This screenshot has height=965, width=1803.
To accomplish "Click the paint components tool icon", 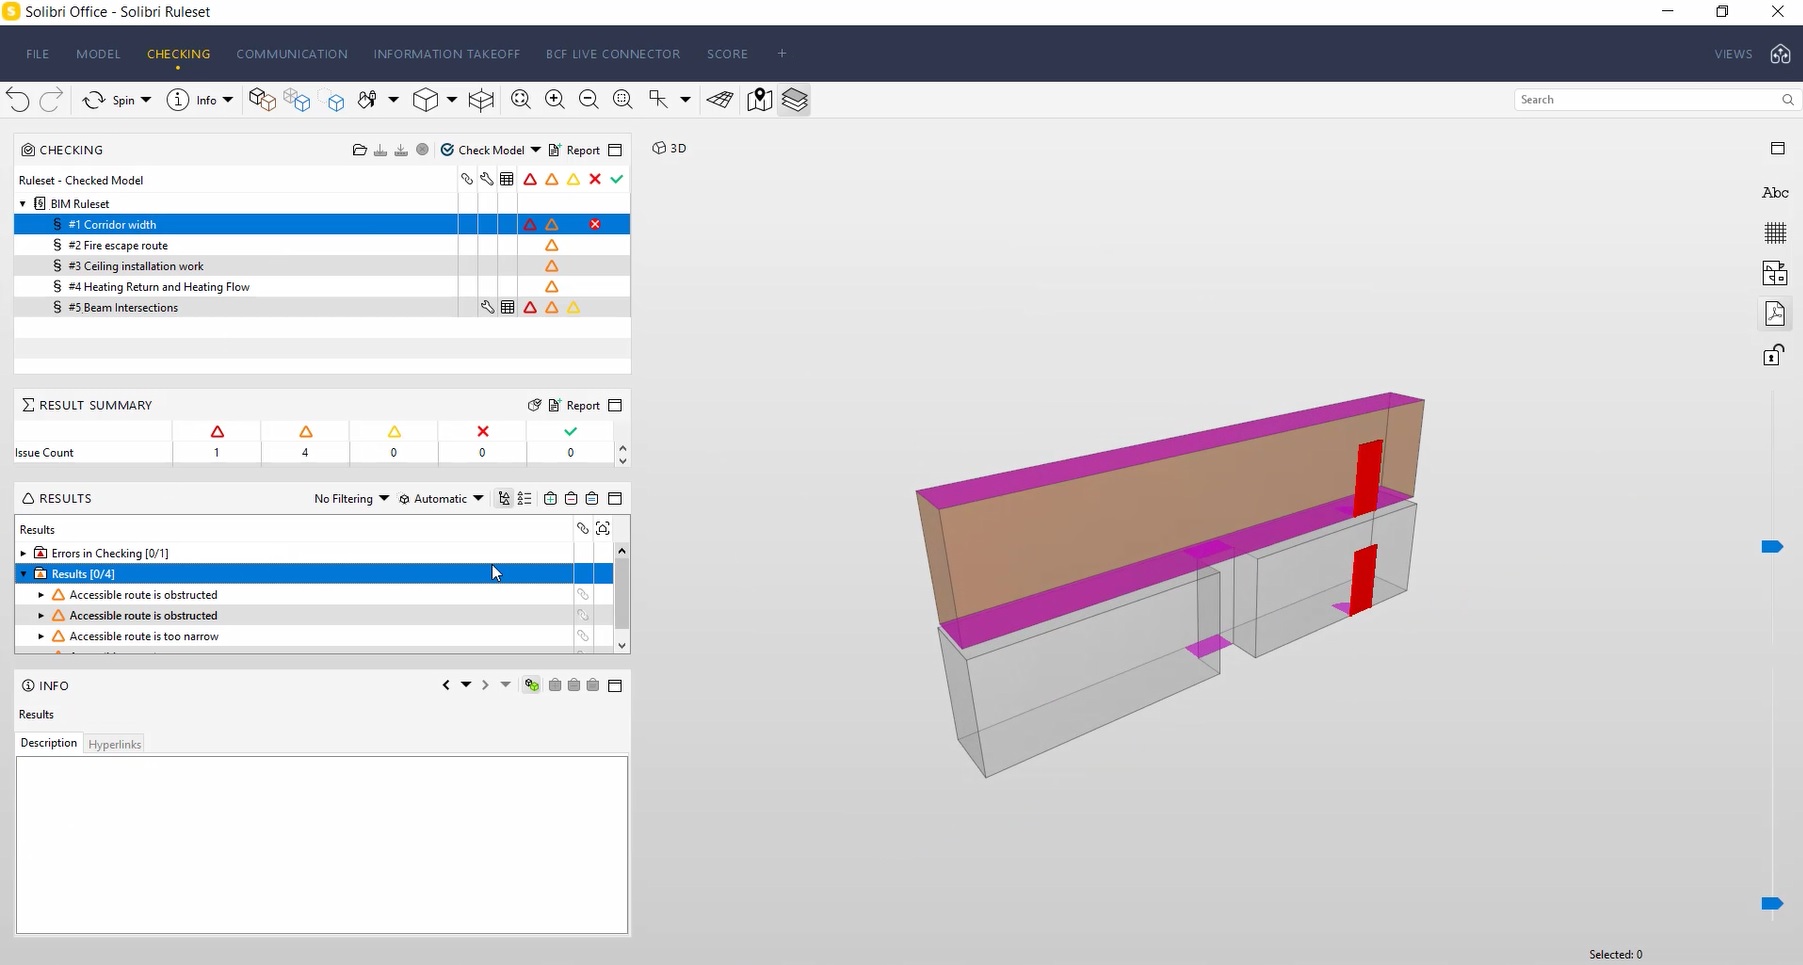I will click(367, 100).
